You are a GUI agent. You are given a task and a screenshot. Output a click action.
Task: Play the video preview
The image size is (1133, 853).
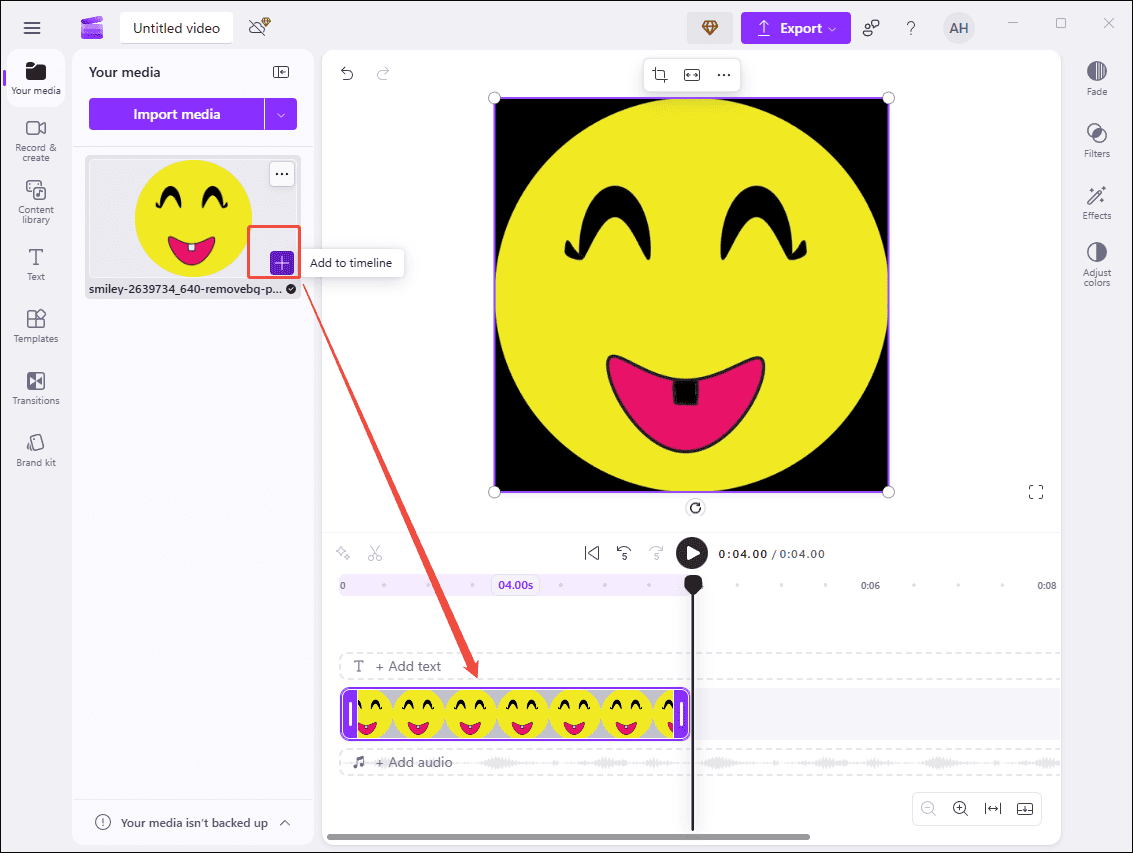691,552
